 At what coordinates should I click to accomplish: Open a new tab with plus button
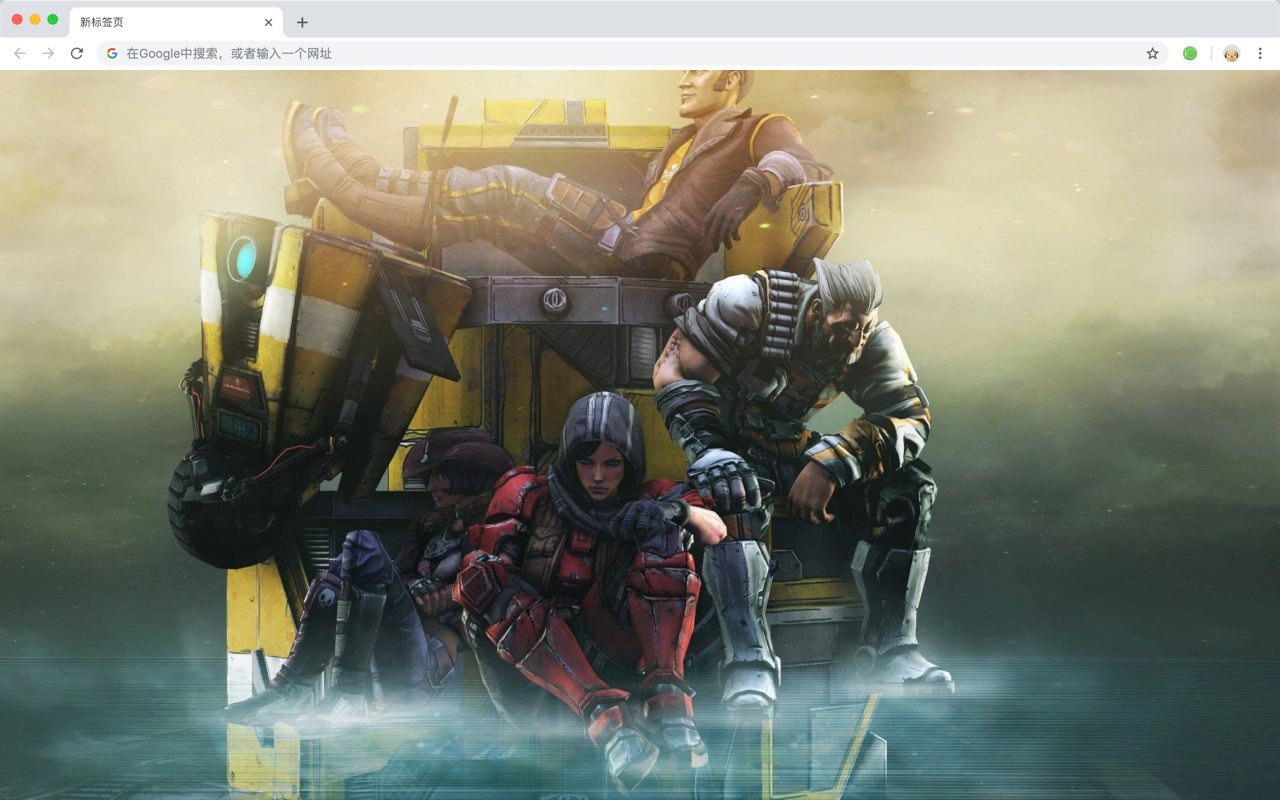[302, 22]
